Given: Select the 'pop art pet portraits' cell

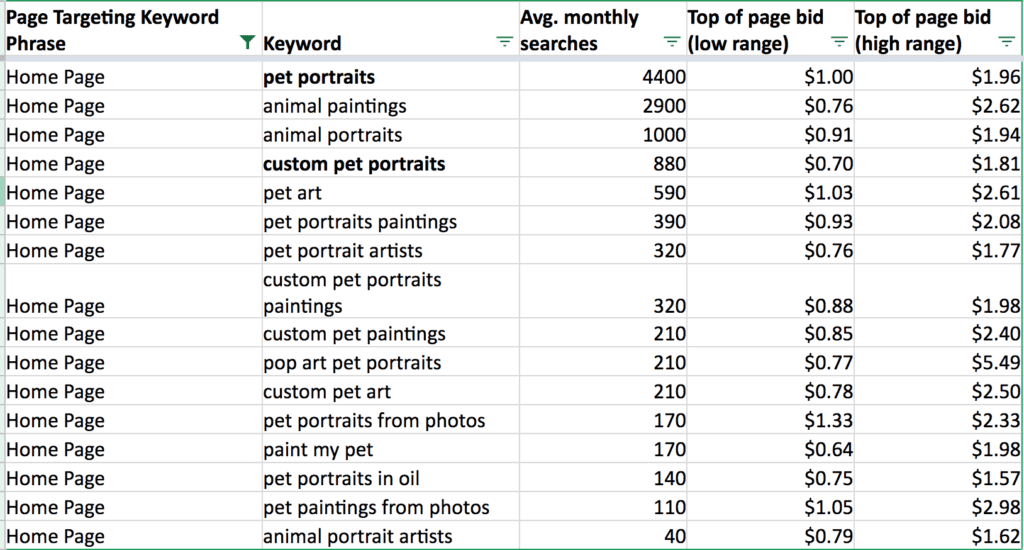Looking at the screenshot, I should point(390,363).
